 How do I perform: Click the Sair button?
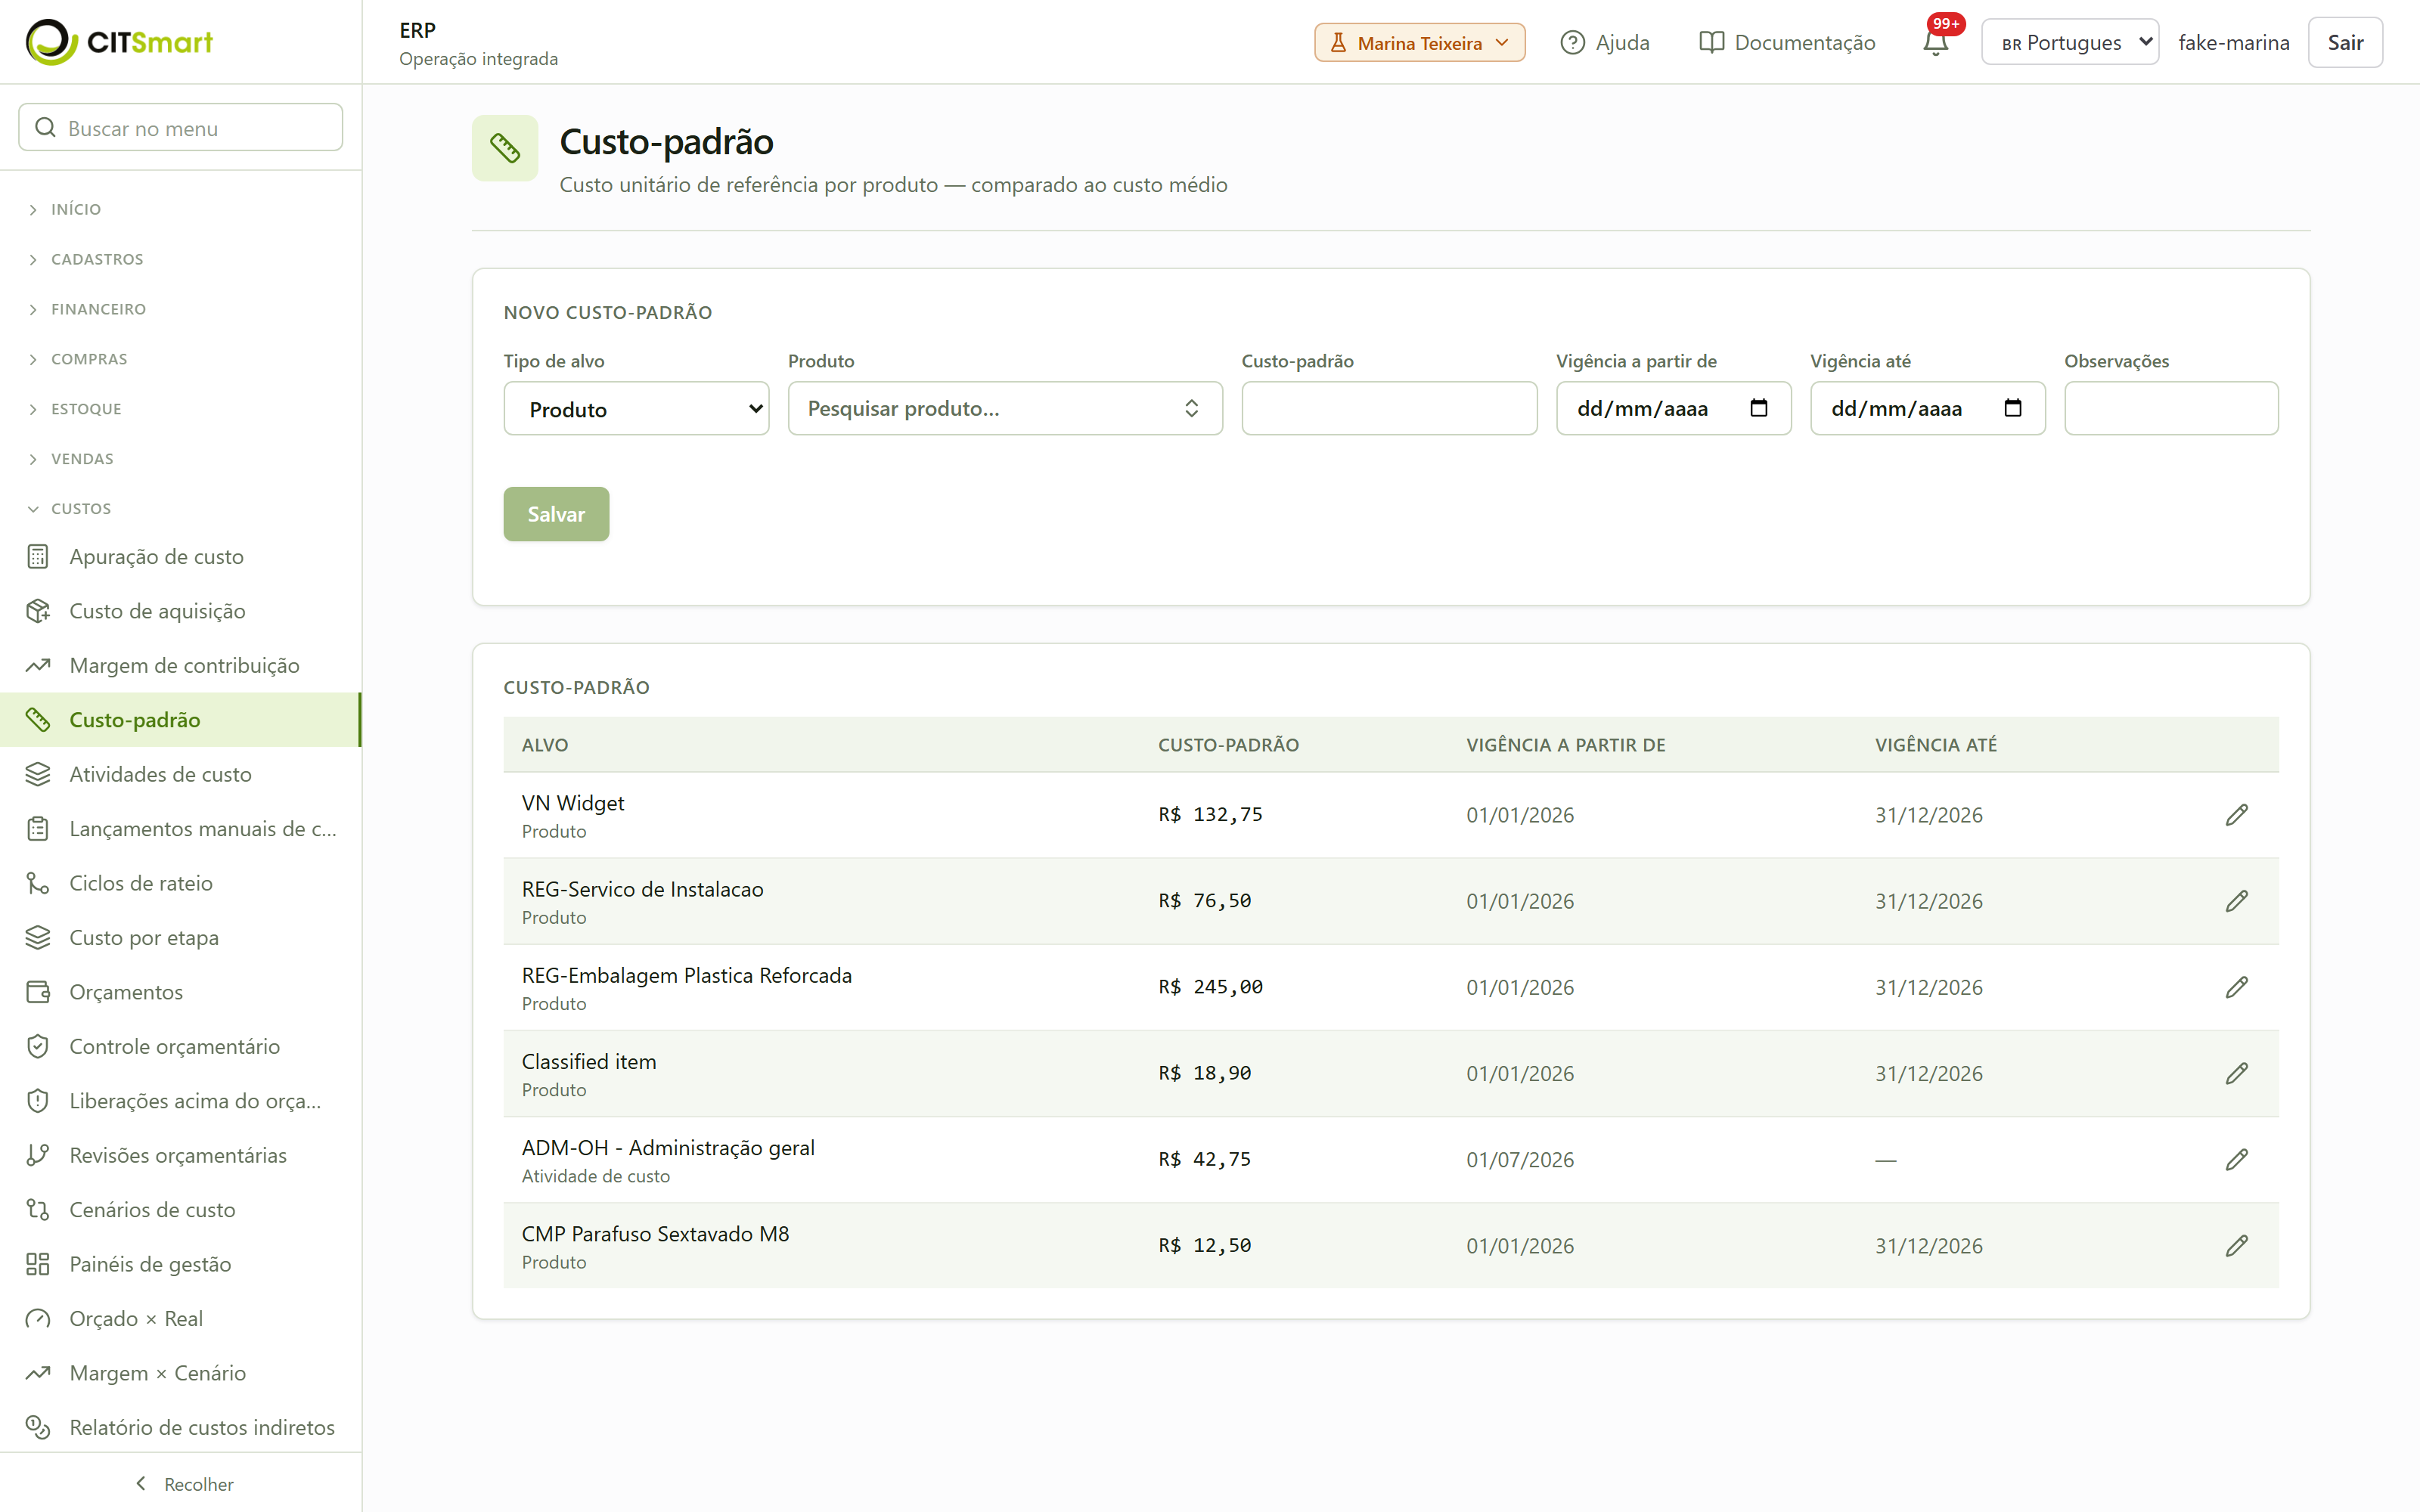(x=2344, y=42)
